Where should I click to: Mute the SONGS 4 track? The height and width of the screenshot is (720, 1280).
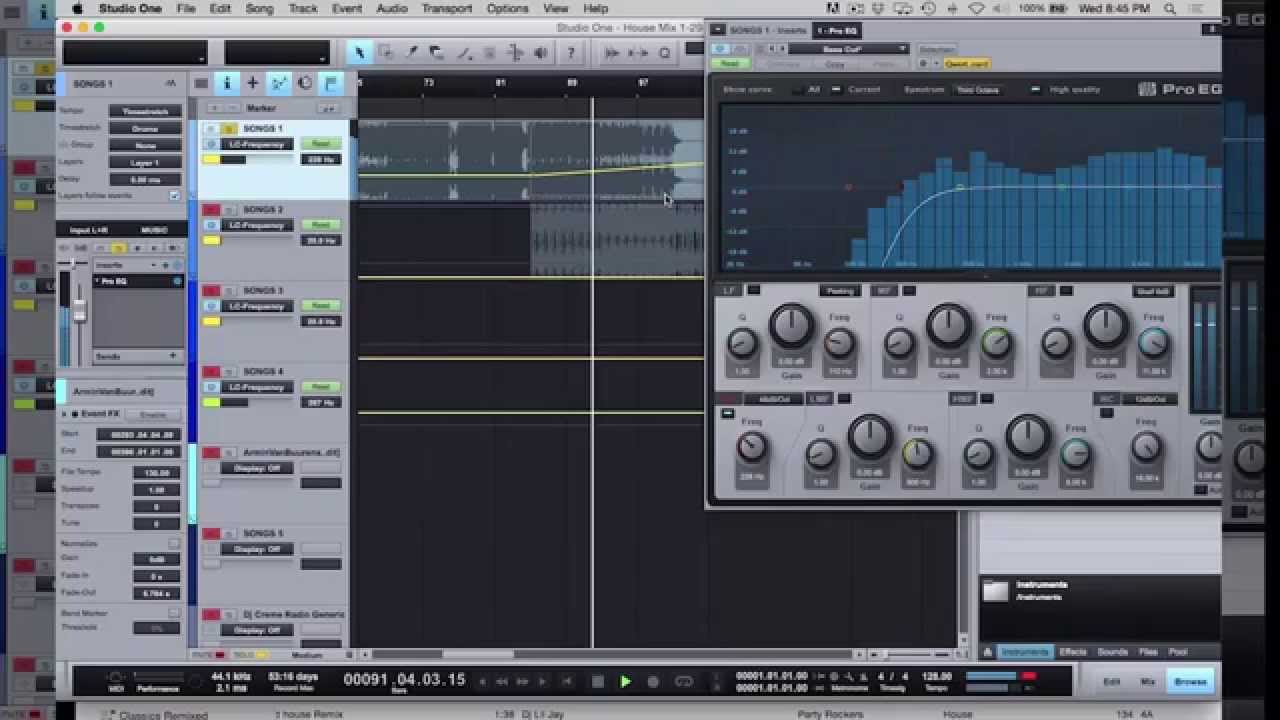[x=211, y=372]
